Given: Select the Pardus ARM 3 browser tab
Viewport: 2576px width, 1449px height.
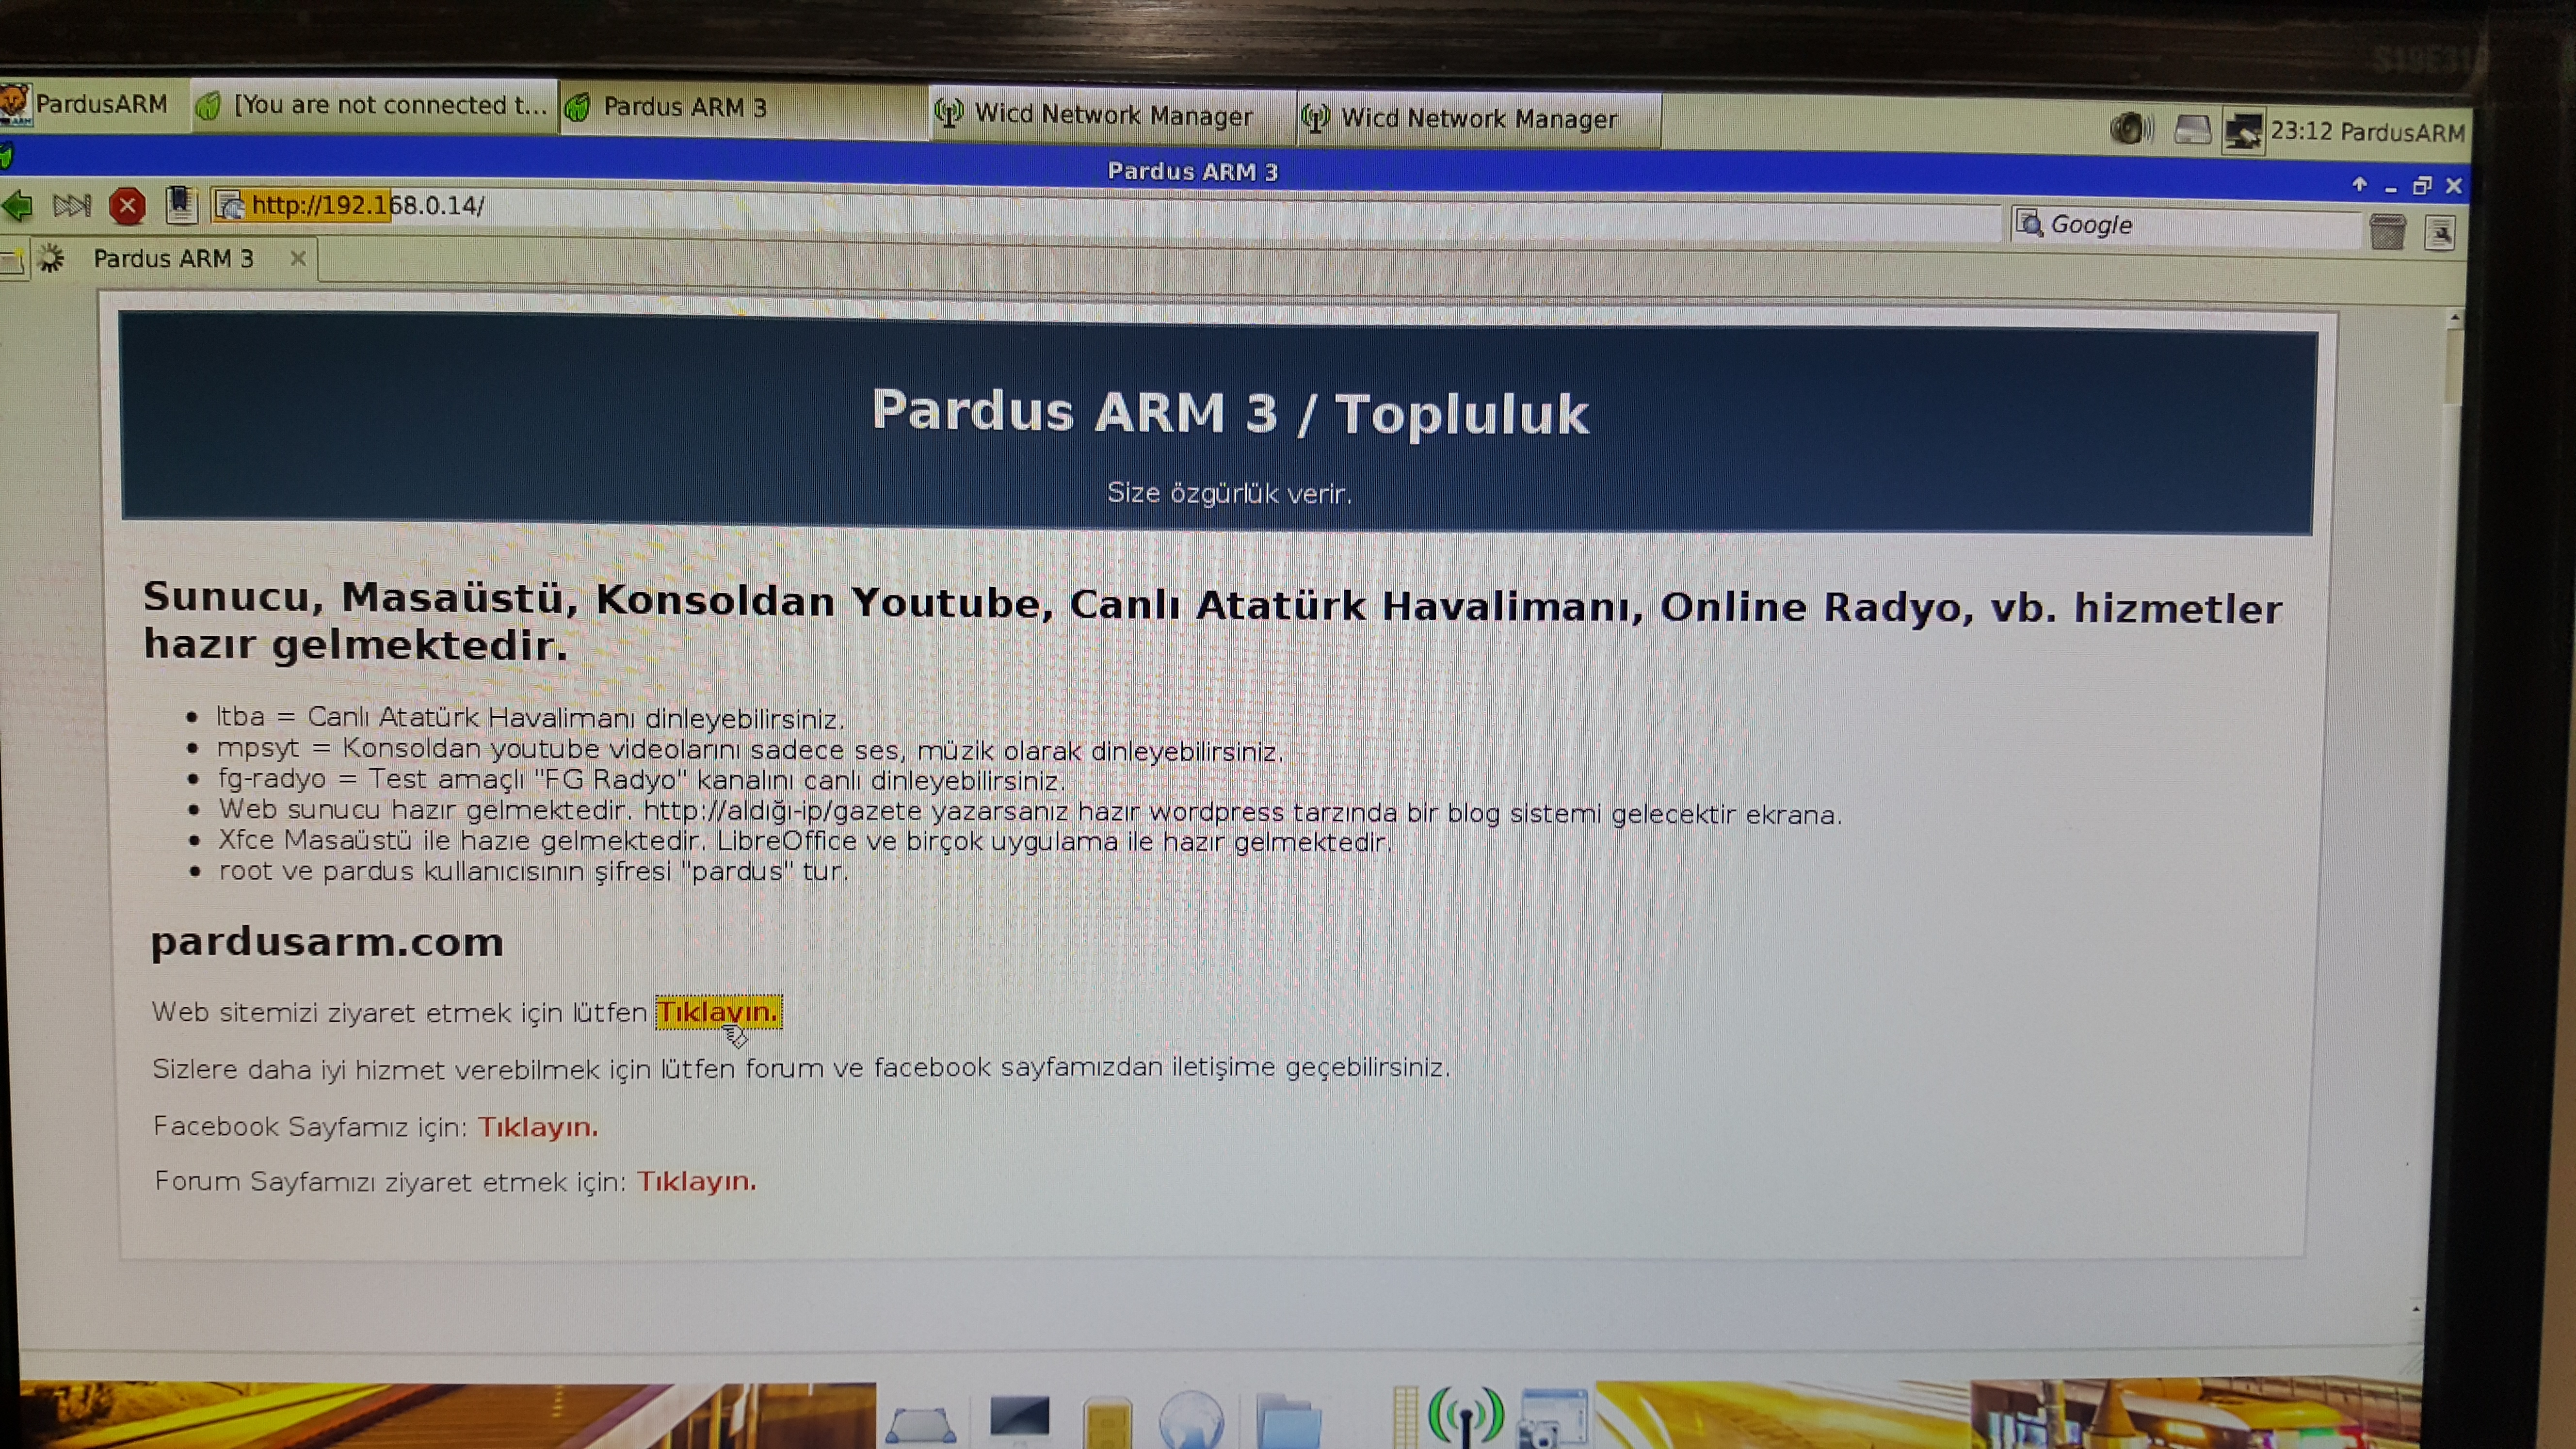Looking at the screenshot, I should click(174, 259).
